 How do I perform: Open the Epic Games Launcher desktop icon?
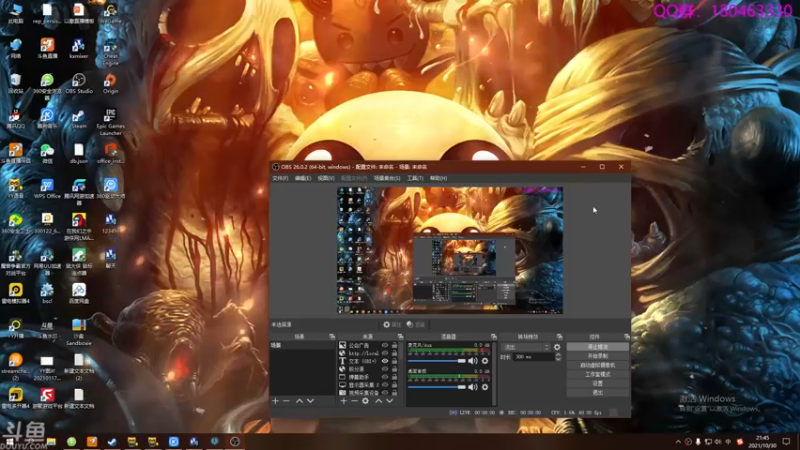110,122
